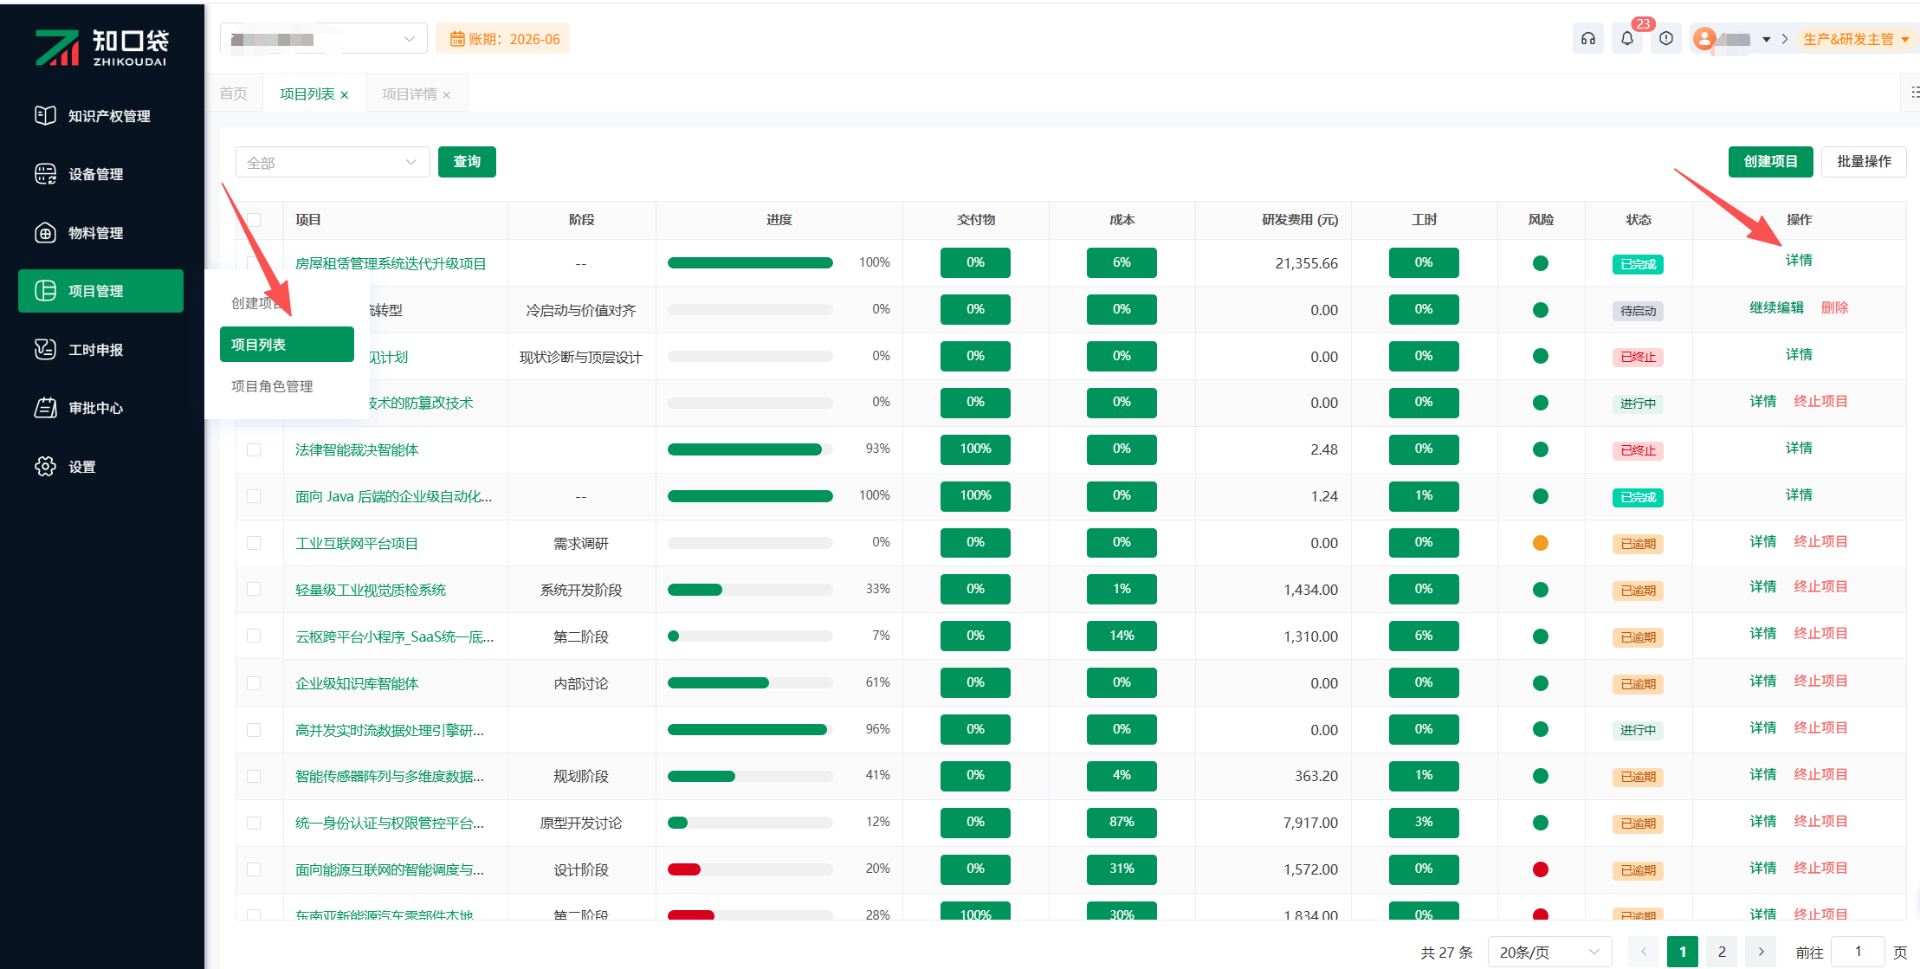Open the notification bell with 23 badge
This screenshot has height=969, width=1920.
[1627, 39]
